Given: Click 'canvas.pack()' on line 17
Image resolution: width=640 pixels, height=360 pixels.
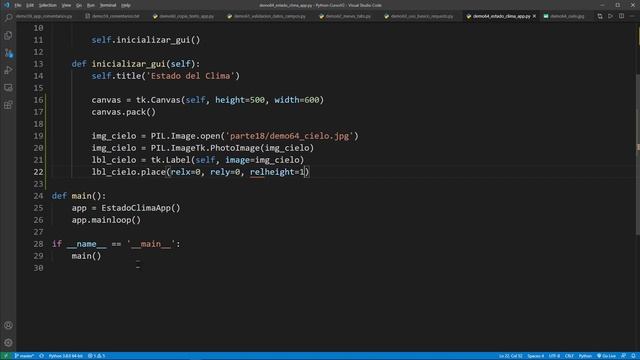Looking at the screenshot, I should point(124,112).
